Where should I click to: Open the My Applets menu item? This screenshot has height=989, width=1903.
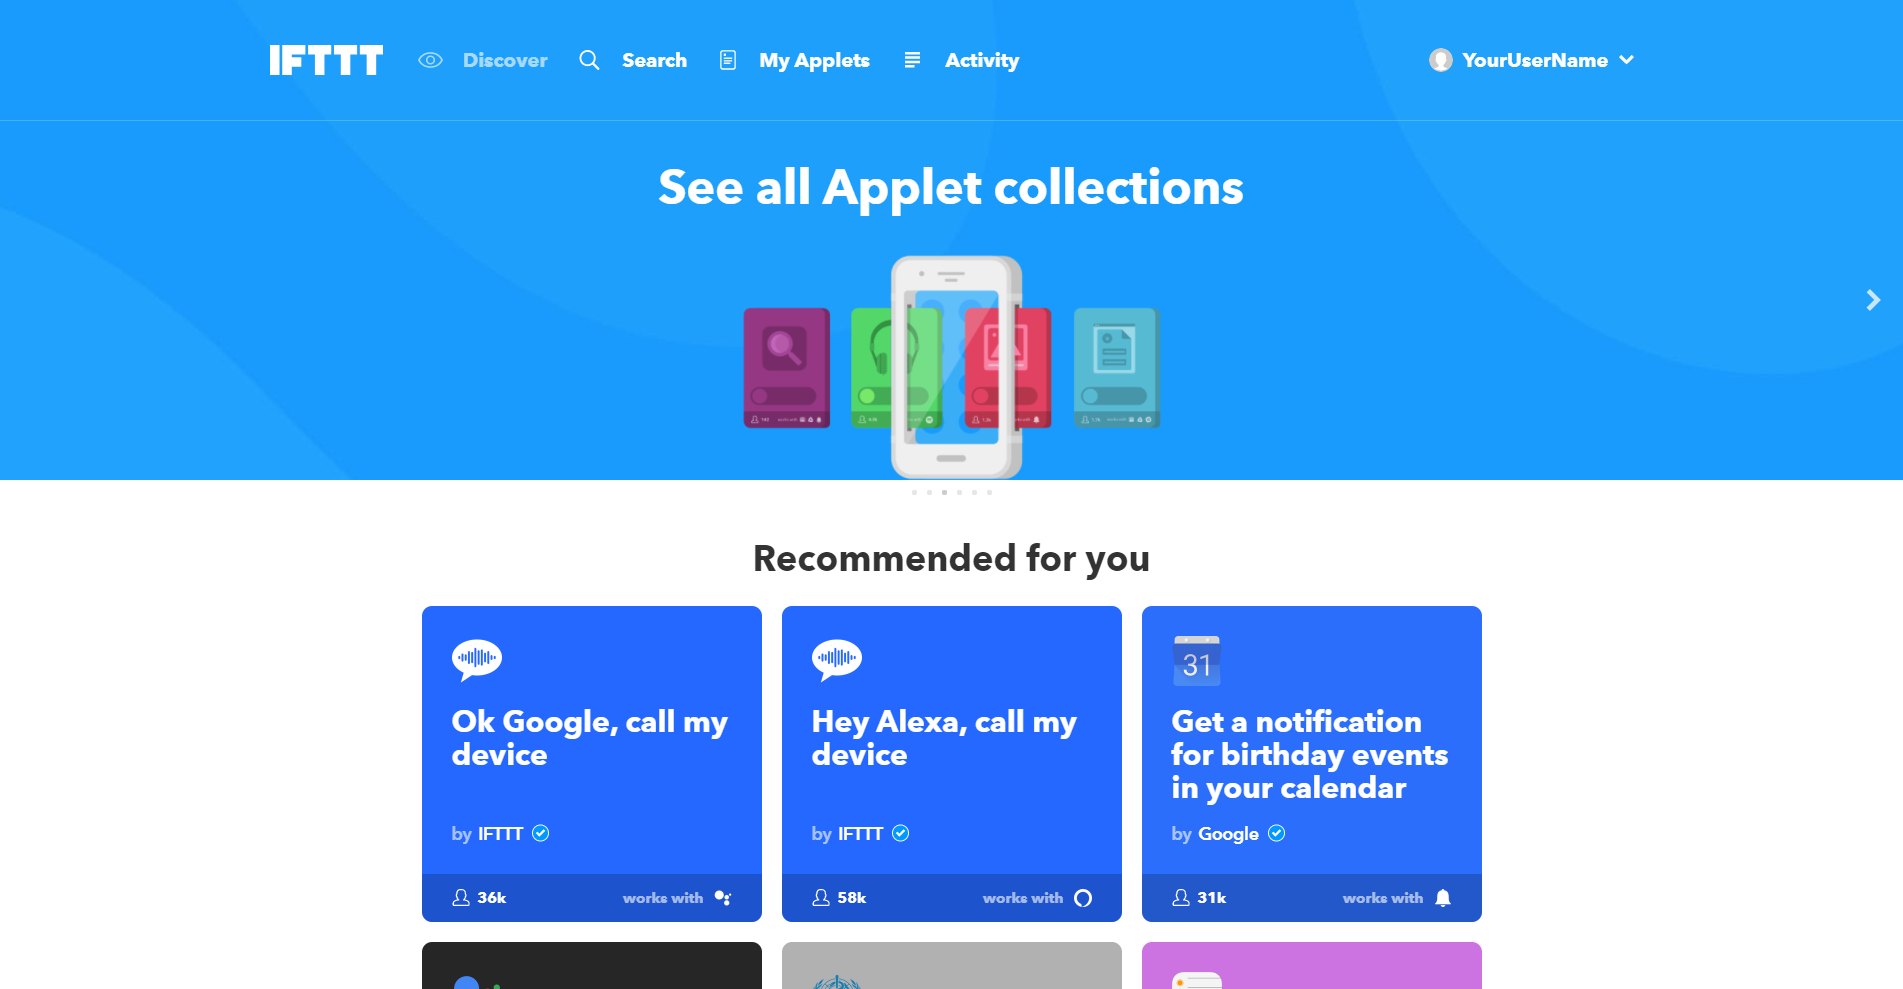pos(814,60)
